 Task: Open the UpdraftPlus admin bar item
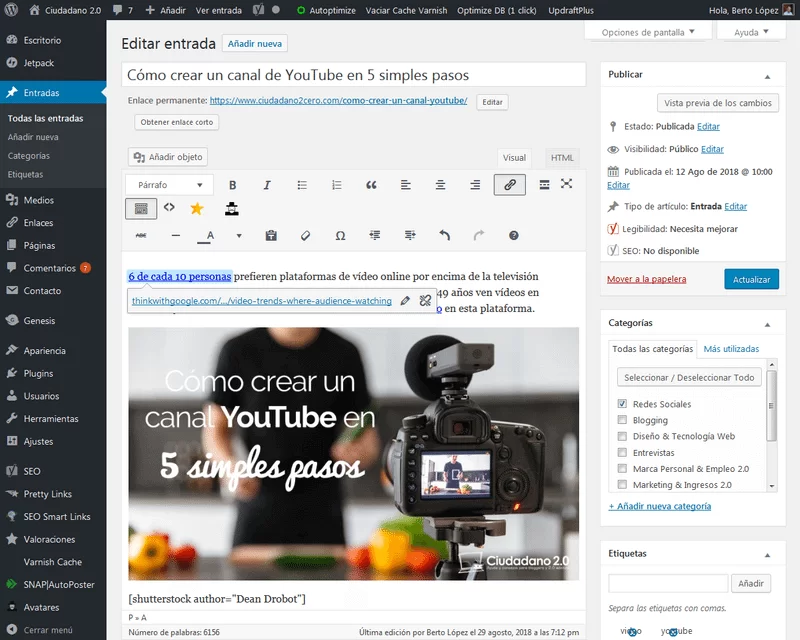(x=571, y=10)
